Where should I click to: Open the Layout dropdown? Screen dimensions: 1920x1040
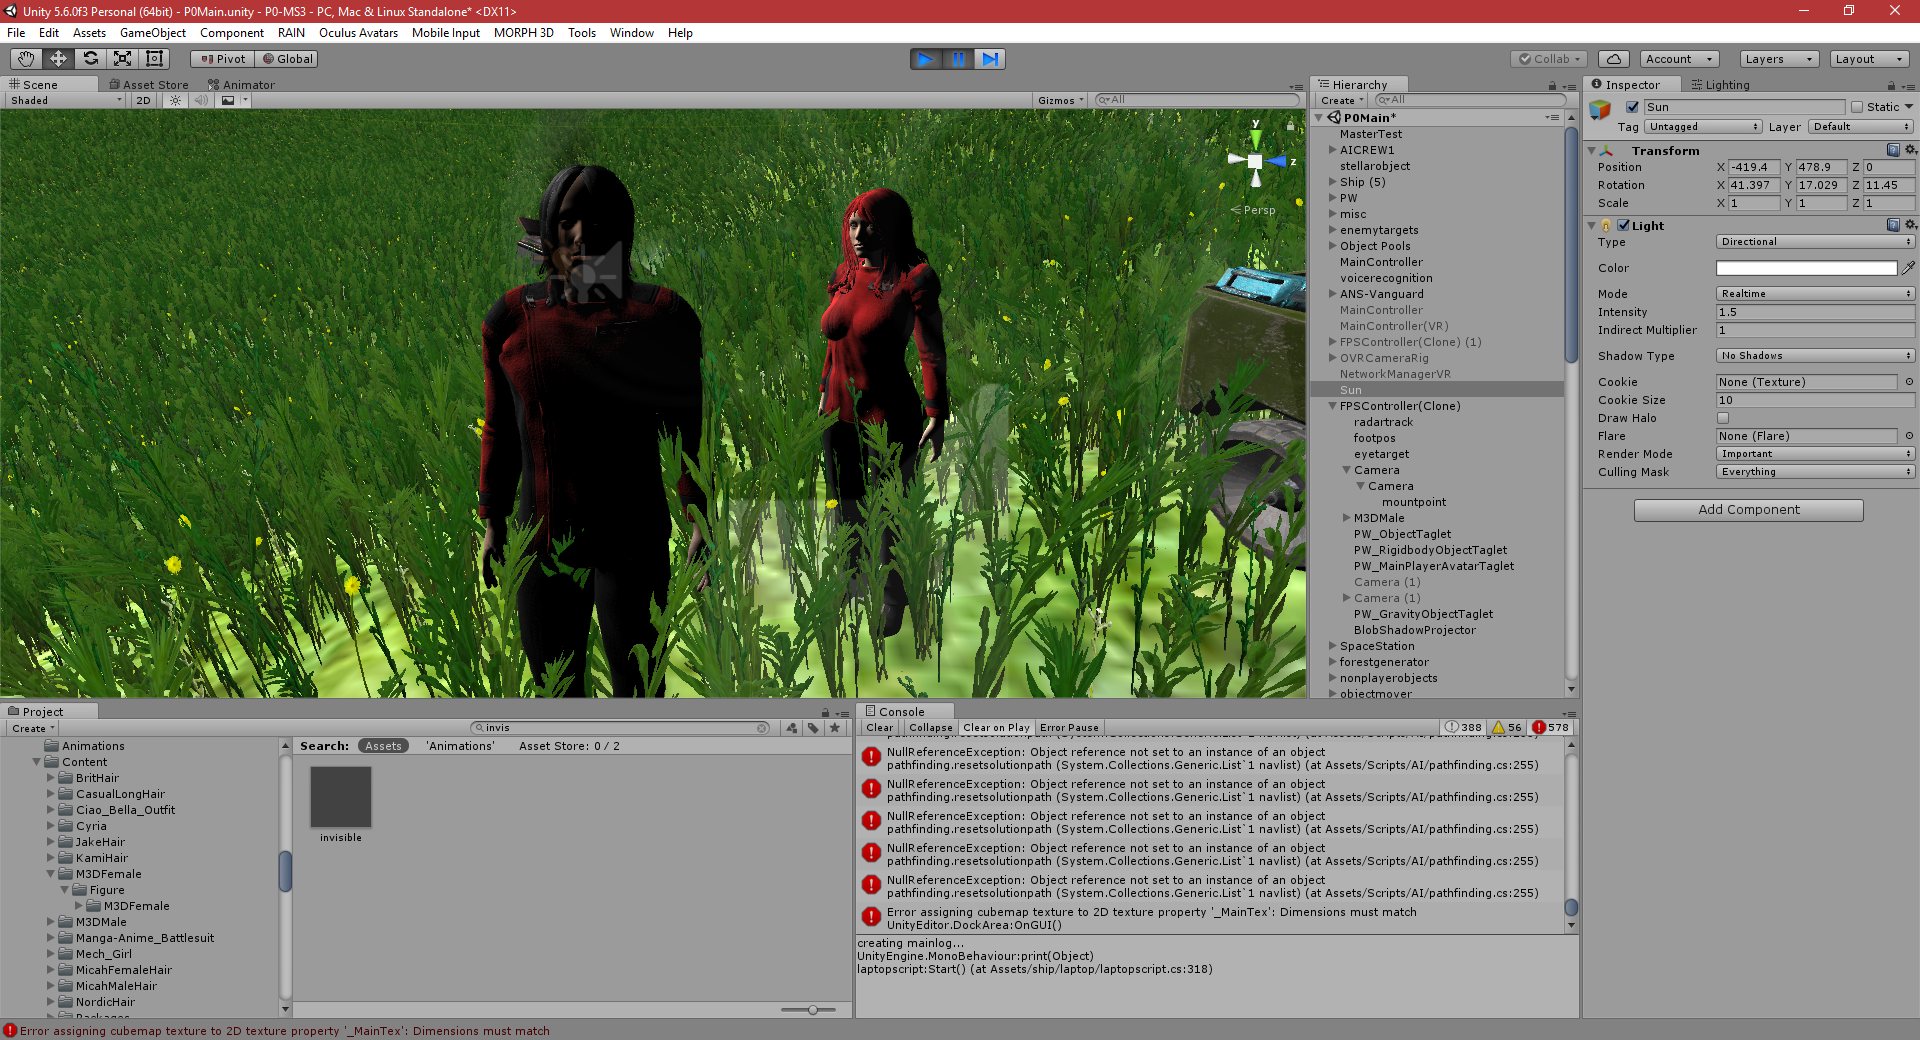[1869, 59]
